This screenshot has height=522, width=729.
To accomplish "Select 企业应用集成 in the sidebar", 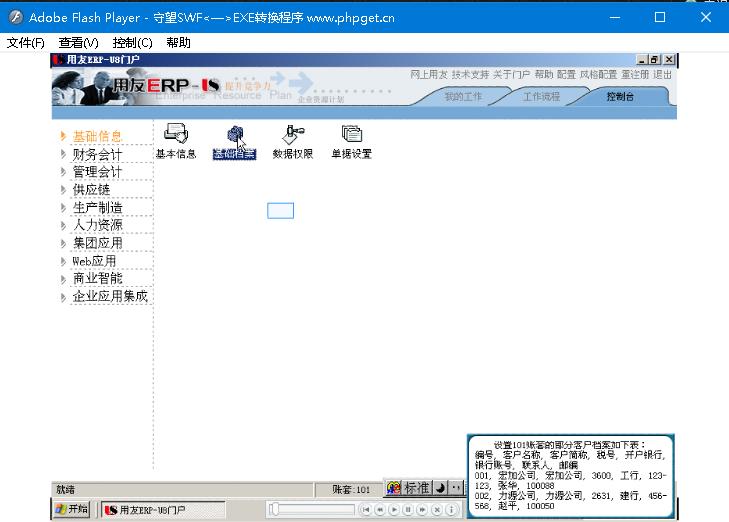I will [x=110, y=297].
